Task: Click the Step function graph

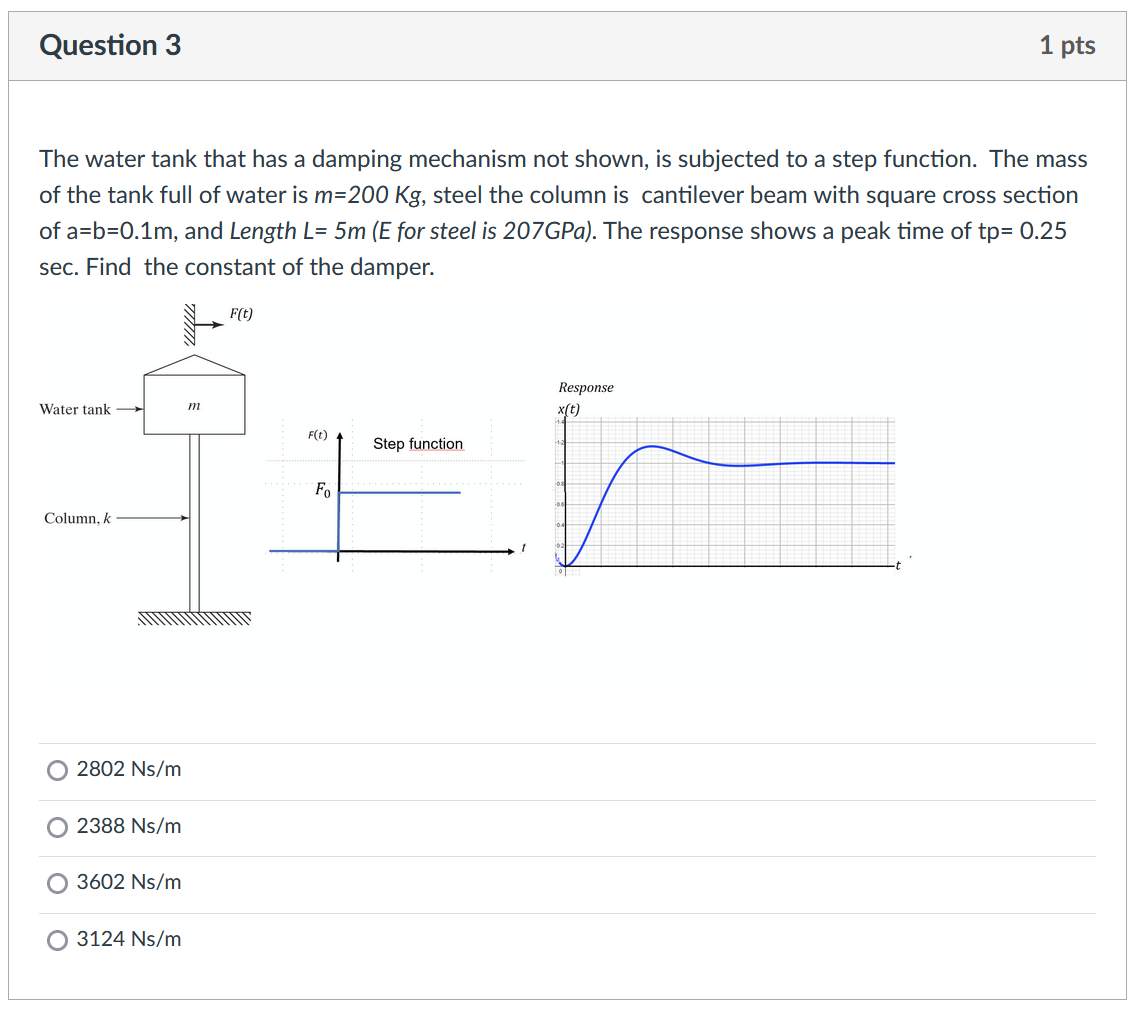Action: point(395,495)
